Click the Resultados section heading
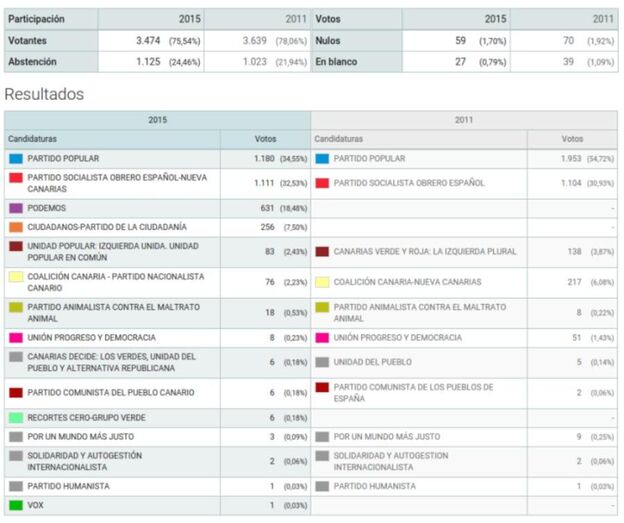 pyautogui.click(x=44, y=94)
